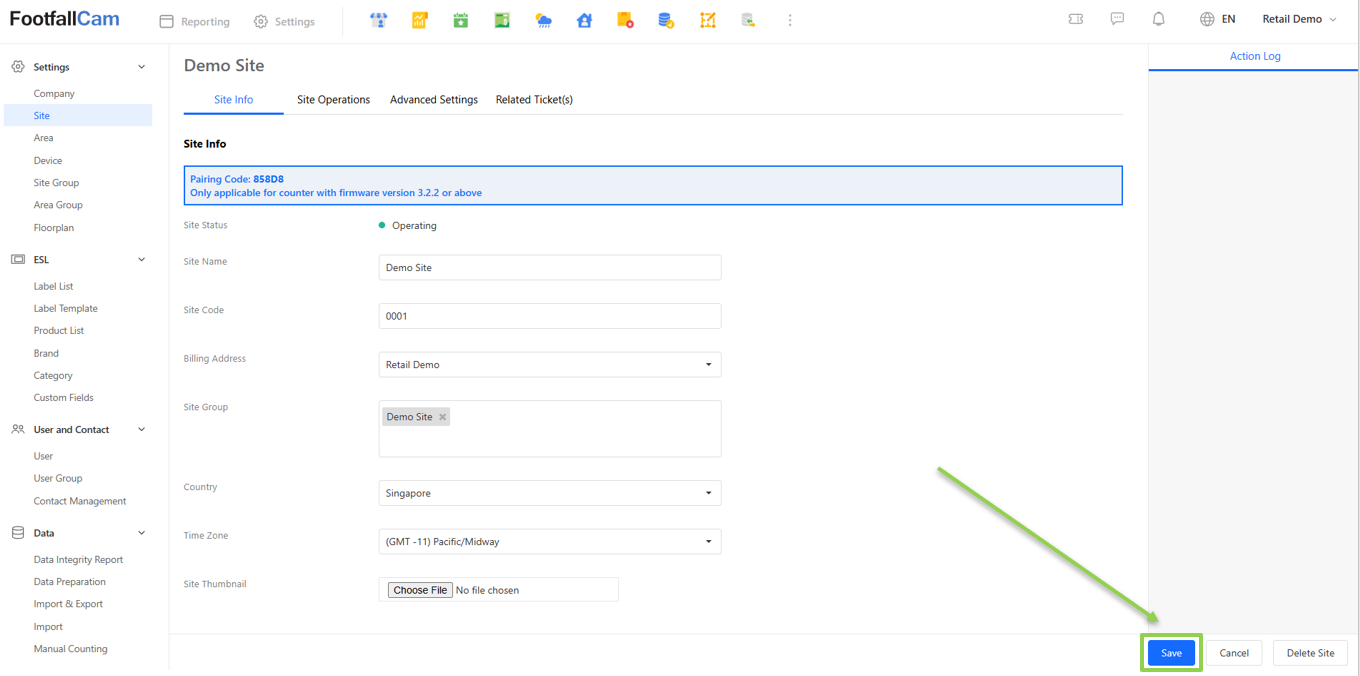Click the Choose File button for thumbnail
1360x676 pixels.
420,590
